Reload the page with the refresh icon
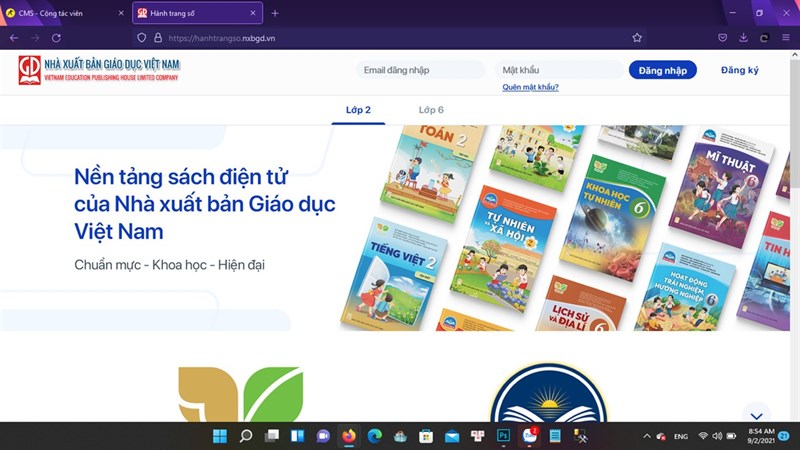 (x=57, y=37)
